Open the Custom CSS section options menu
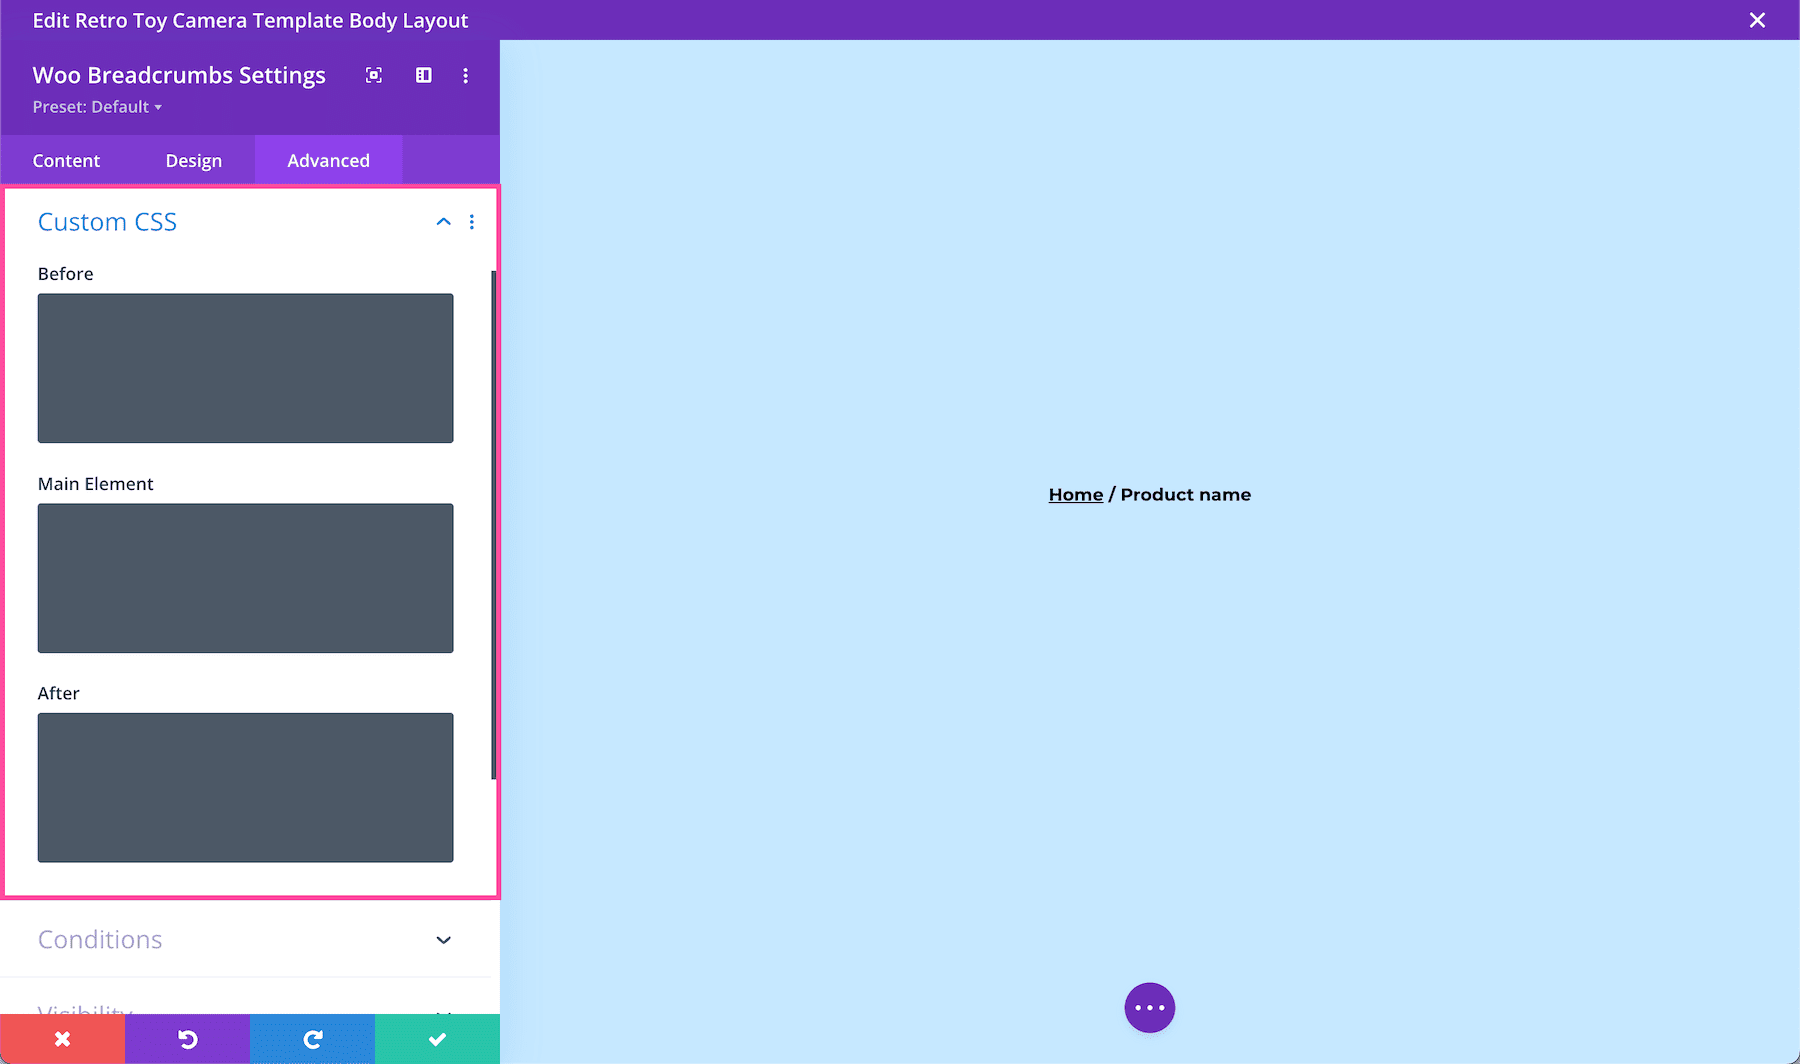 pyautogui.click(x=472, y=222)
